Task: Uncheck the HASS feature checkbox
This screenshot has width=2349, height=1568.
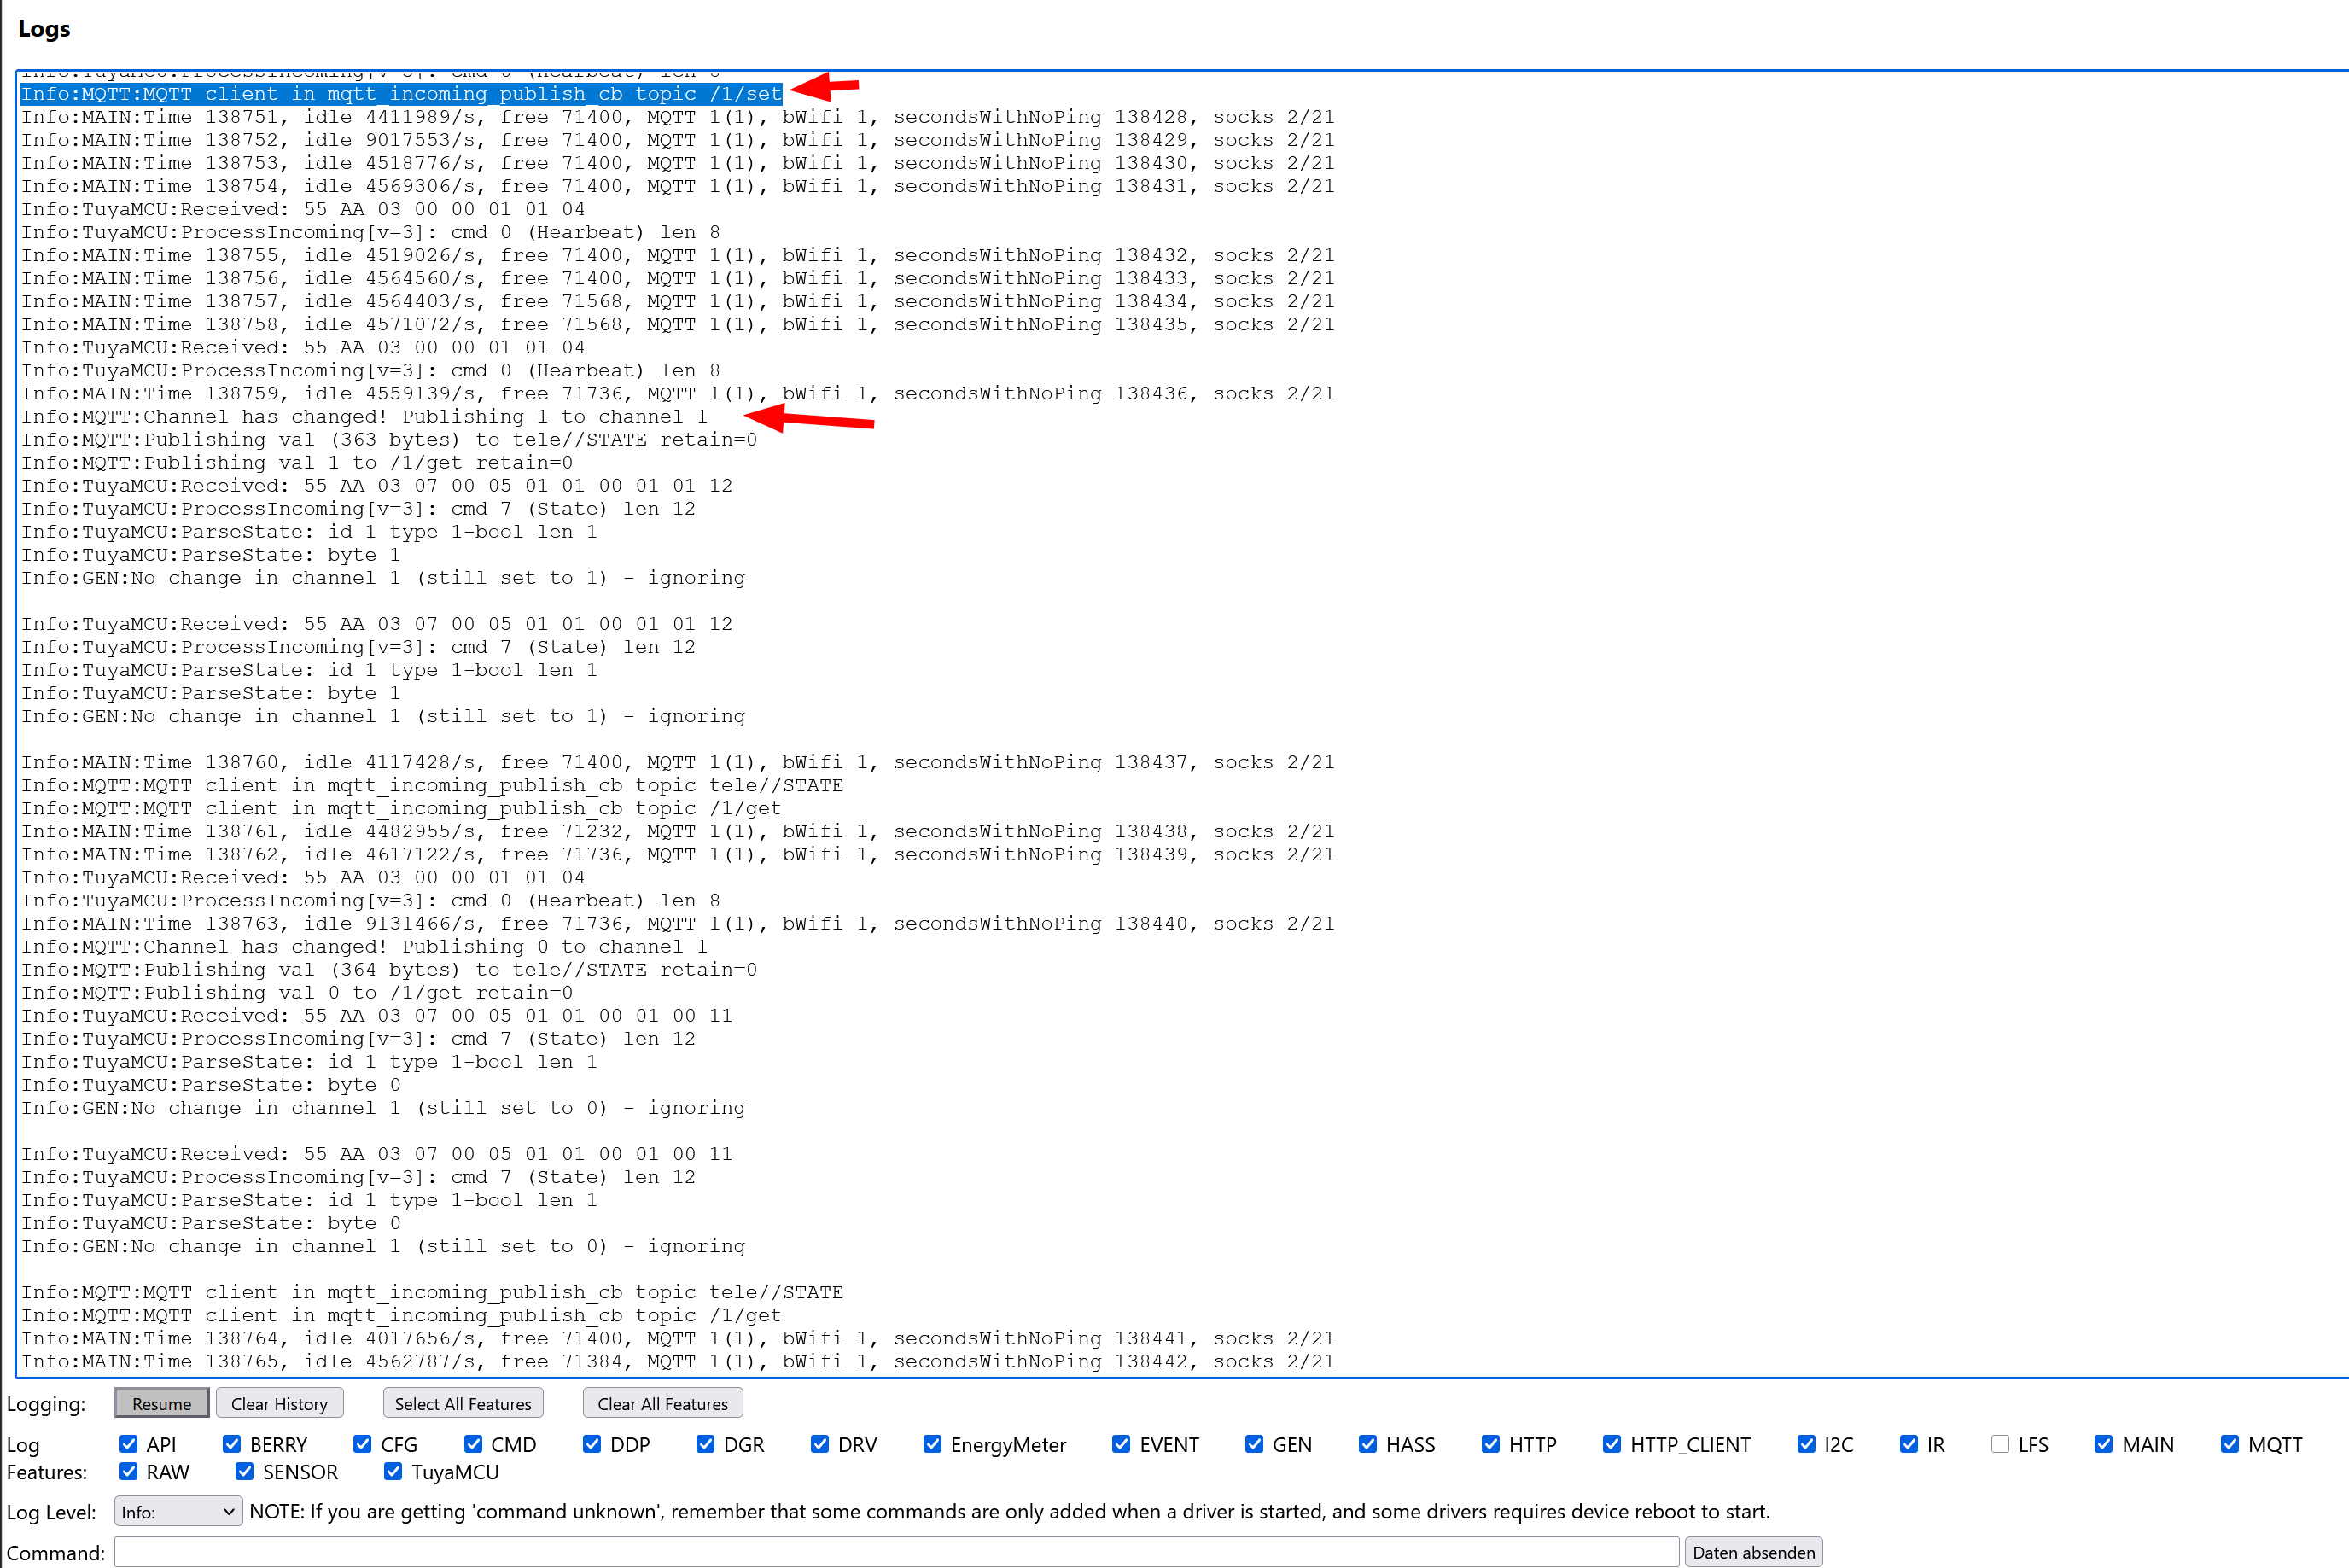Action: coord(1368,1444)
